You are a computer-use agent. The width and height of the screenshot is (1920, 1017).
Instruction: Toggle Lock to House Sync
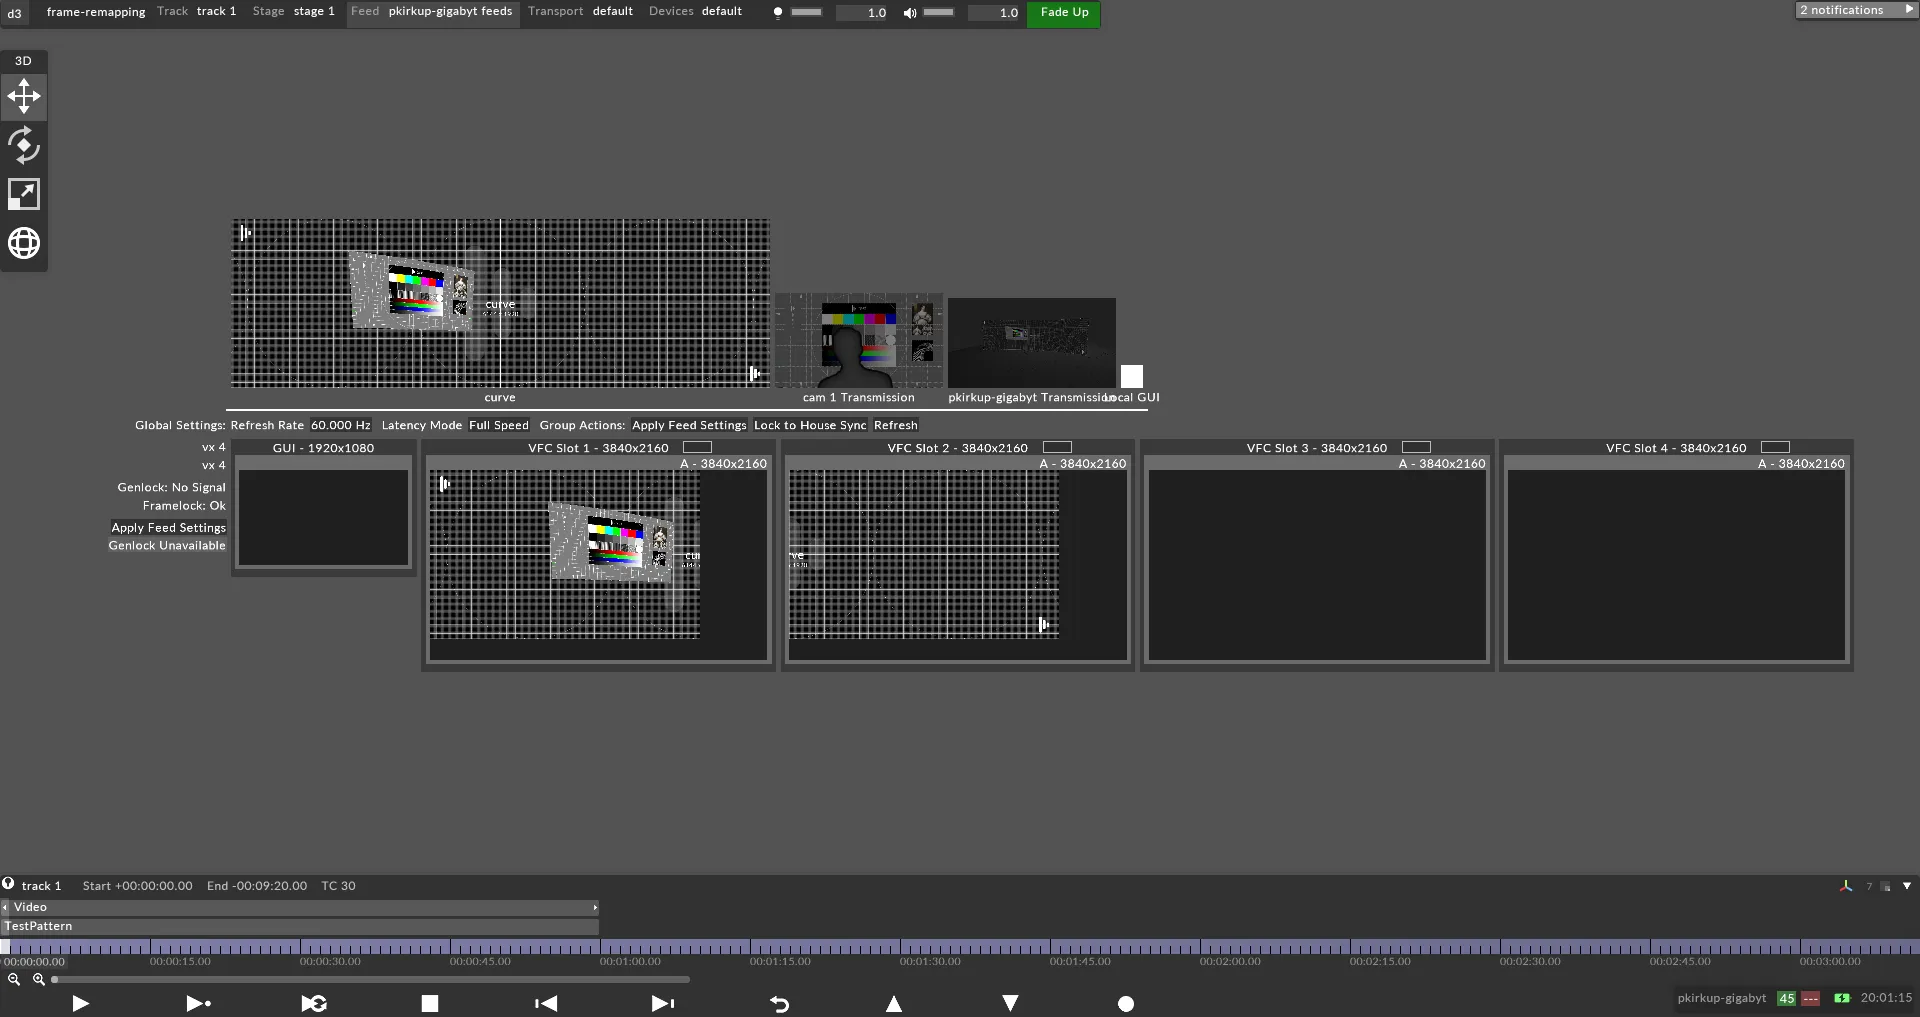pos(809,425)
